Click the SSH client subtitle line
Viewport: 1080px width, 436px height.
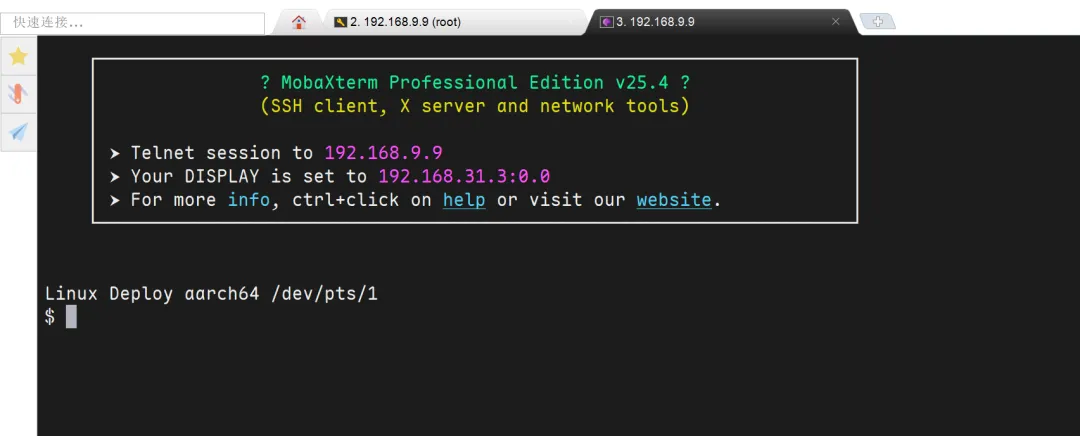coord(475,107)
